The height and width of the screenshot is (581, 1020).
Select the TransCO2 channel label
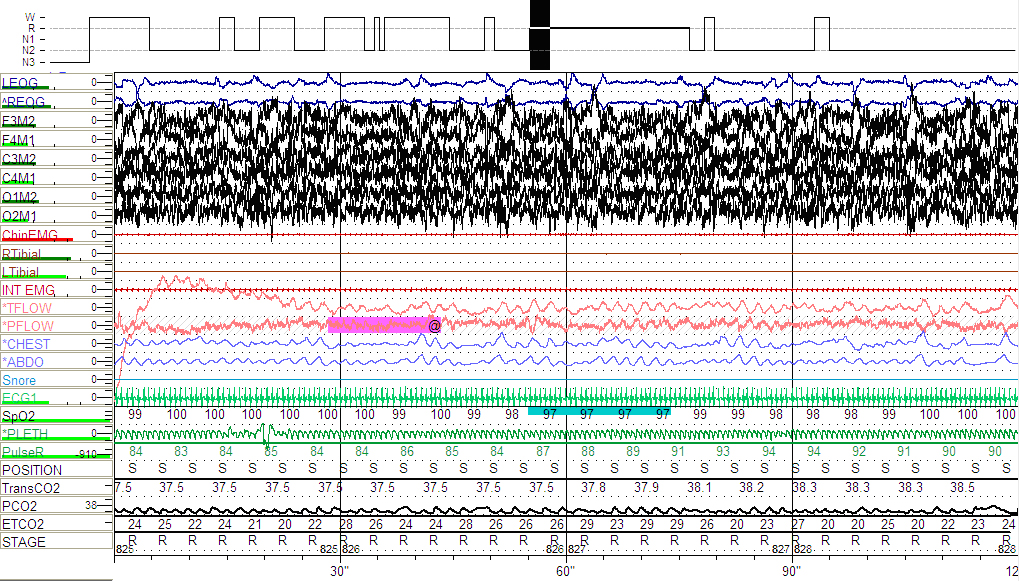pos(30,488)
